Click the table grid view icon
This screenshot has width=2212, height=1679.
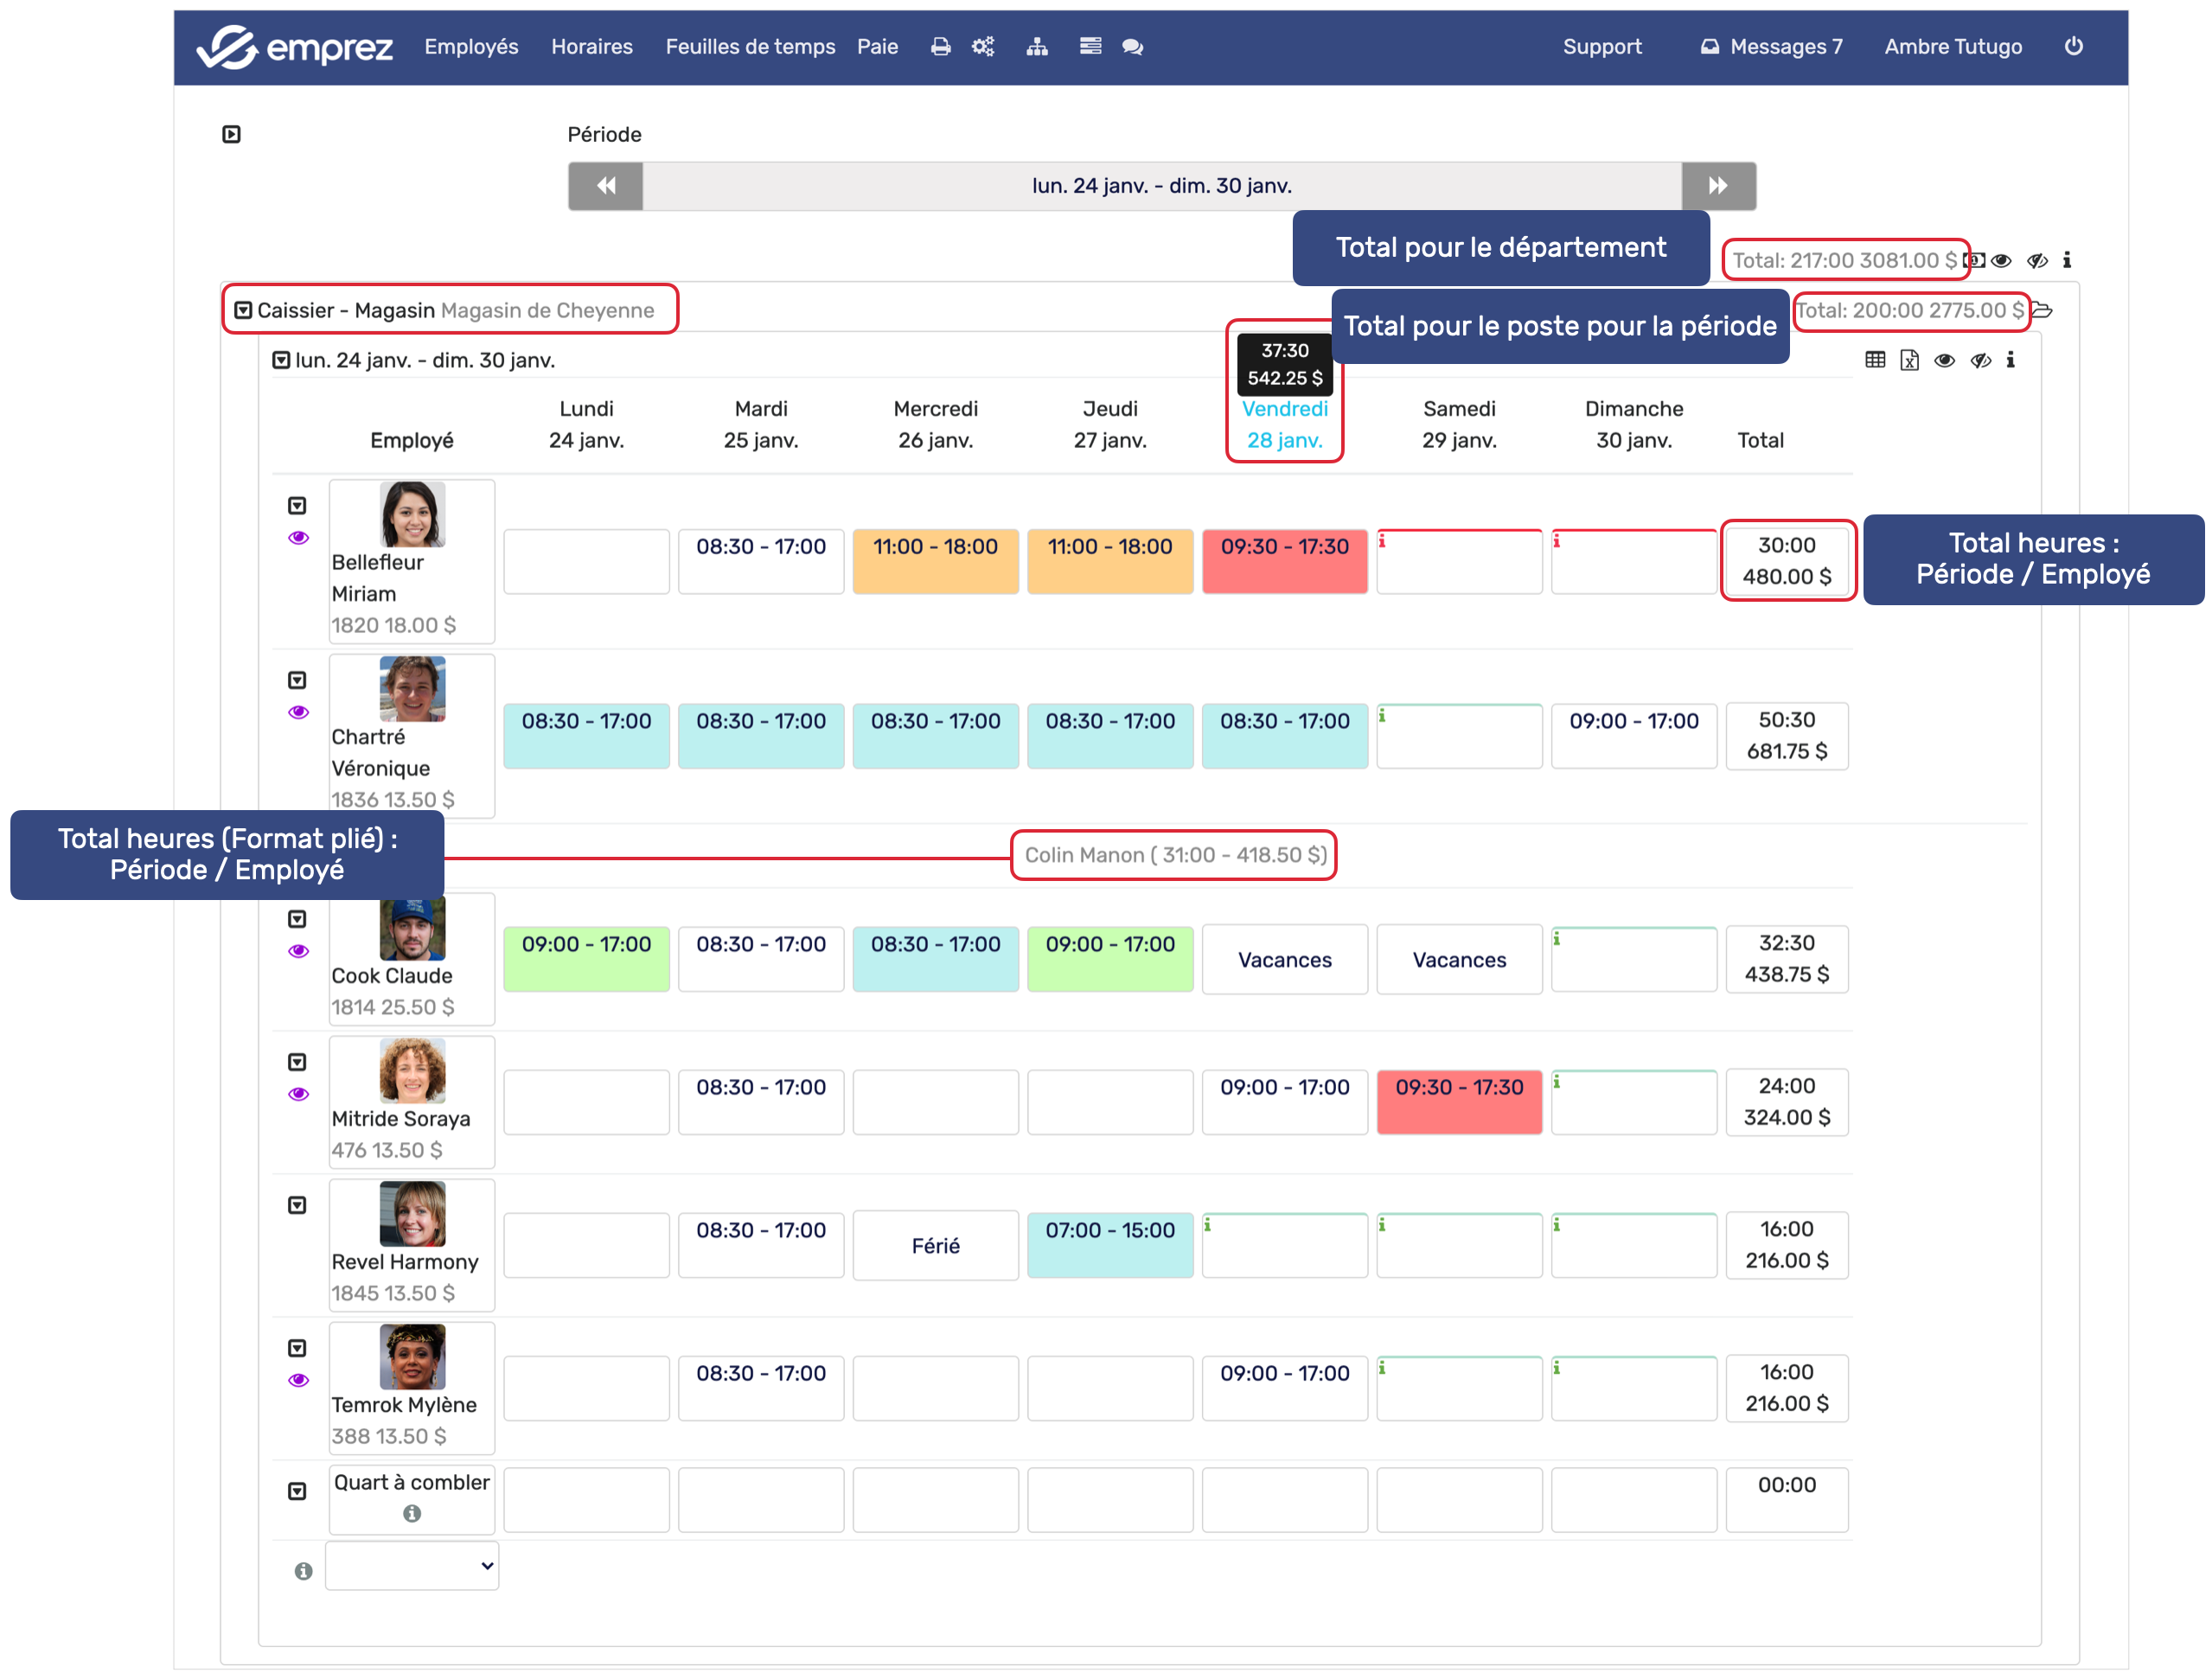1875,360
